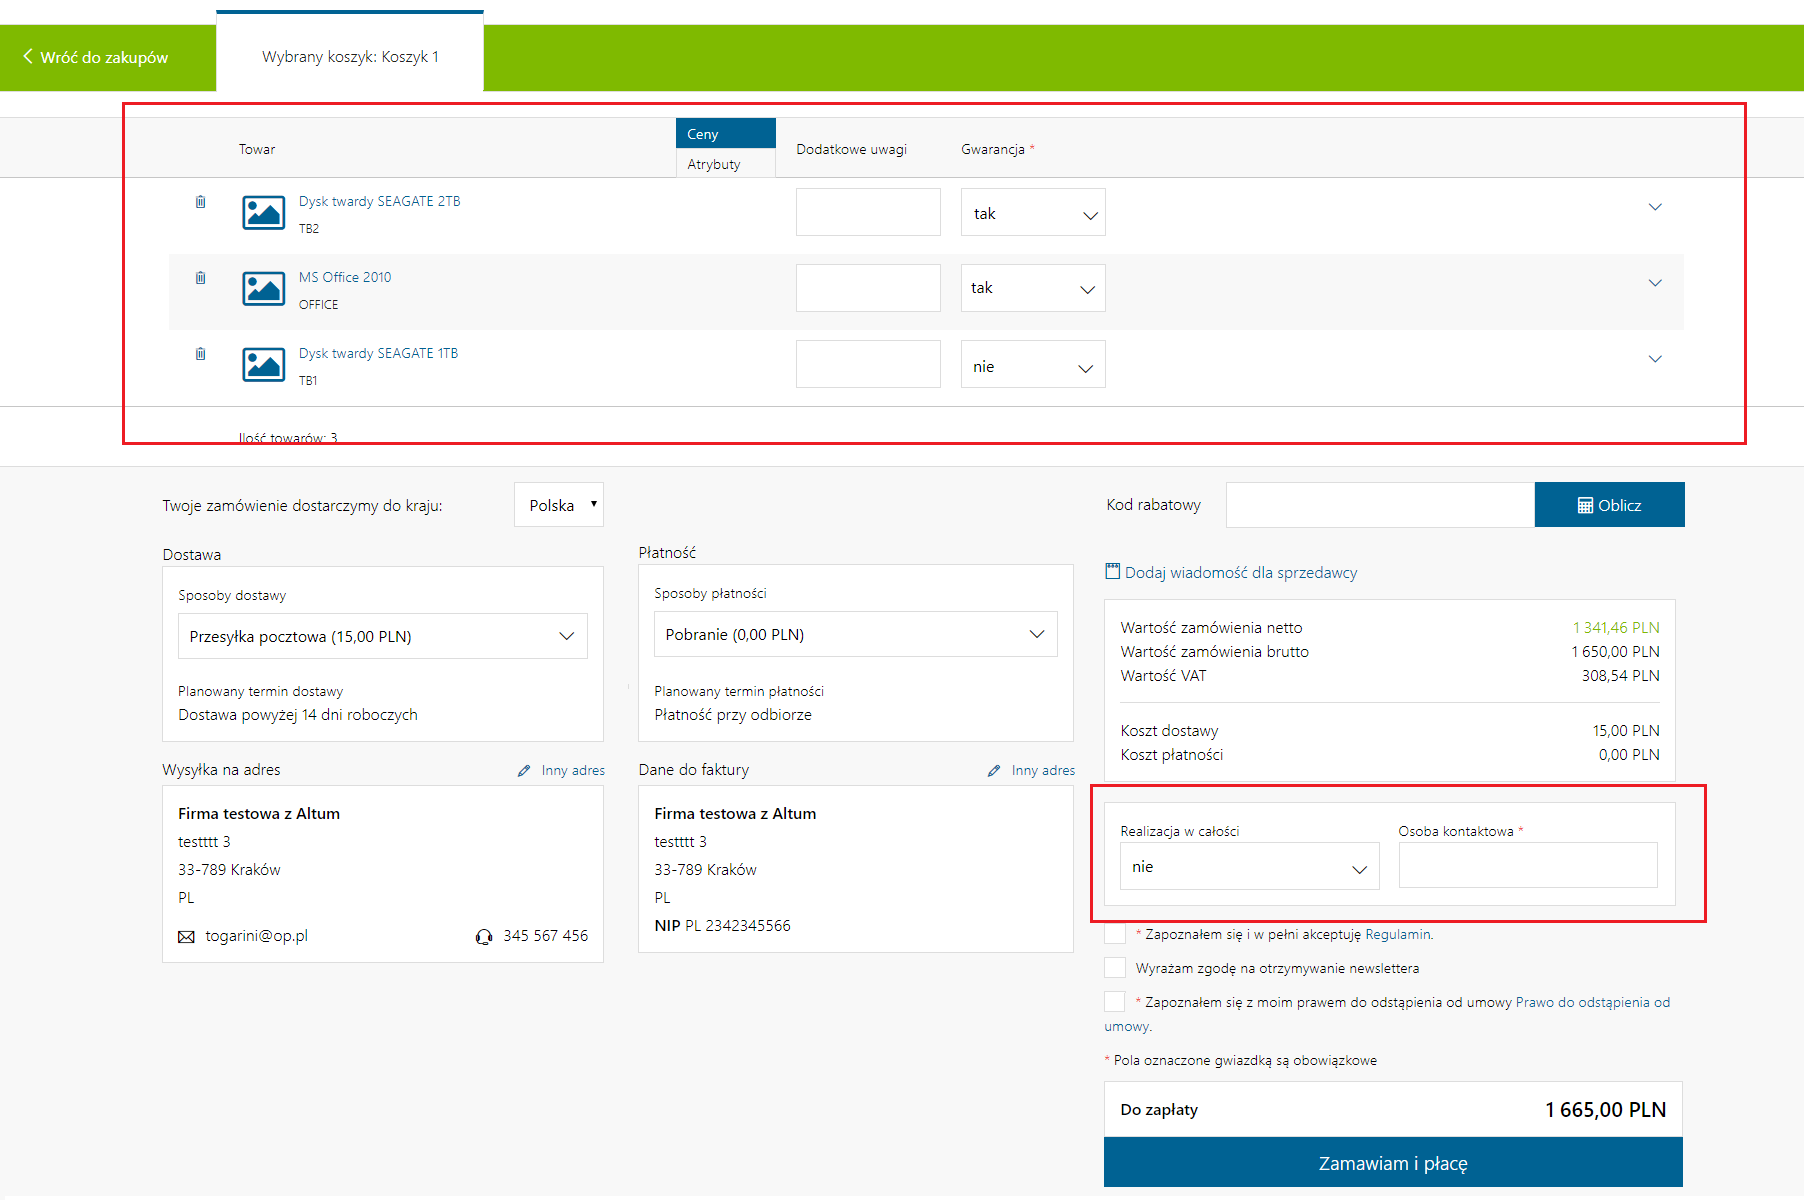The width and height of the screenshot is (1804, 1200).
Task: Click the back arrow Wróć do zakupów
Action: 96,58
